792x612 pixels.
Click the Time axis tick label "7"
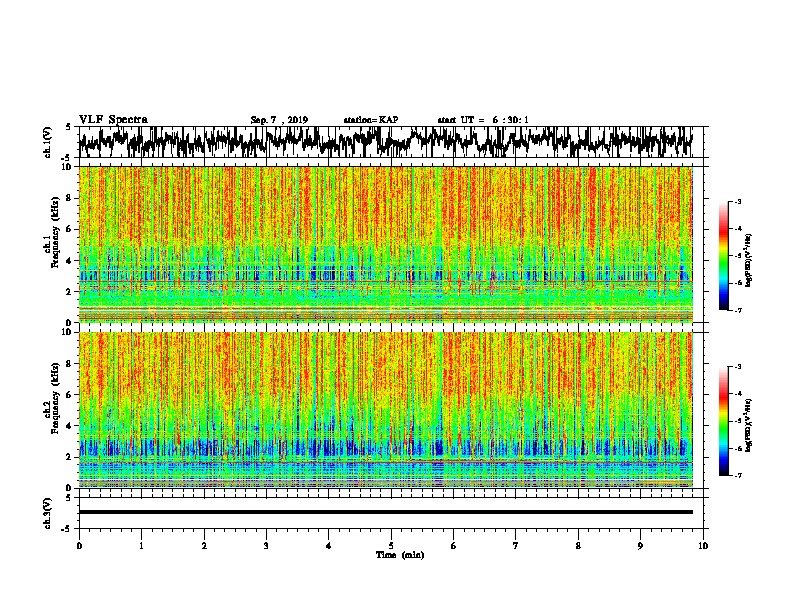tap(516, 546)
